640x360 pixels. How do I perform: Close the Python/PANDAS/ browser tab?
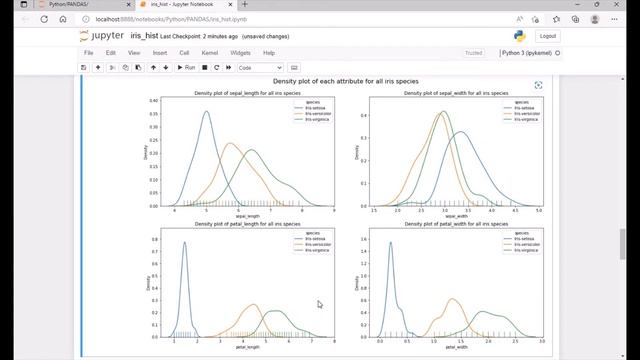[129, 5]
